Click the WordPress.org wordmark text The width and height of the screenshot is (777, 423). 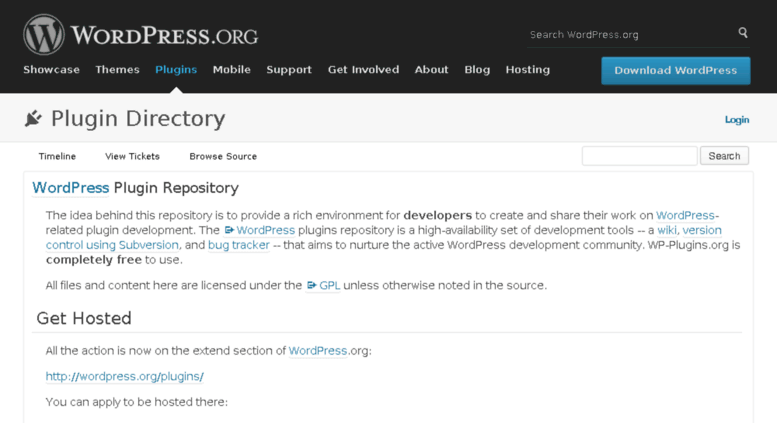[x=164, y=36]
